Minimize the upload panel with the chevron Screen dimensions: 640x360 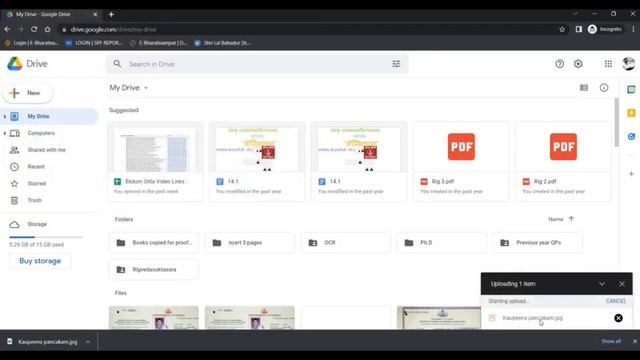602,284
